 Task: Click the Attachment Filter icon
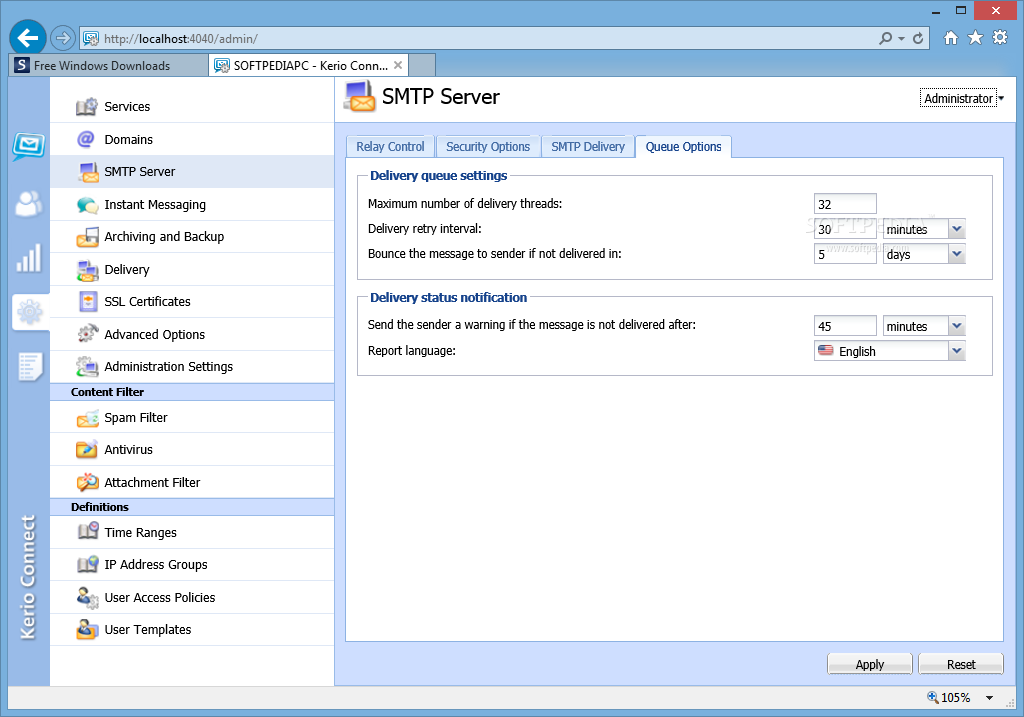(x=88, y=483)
